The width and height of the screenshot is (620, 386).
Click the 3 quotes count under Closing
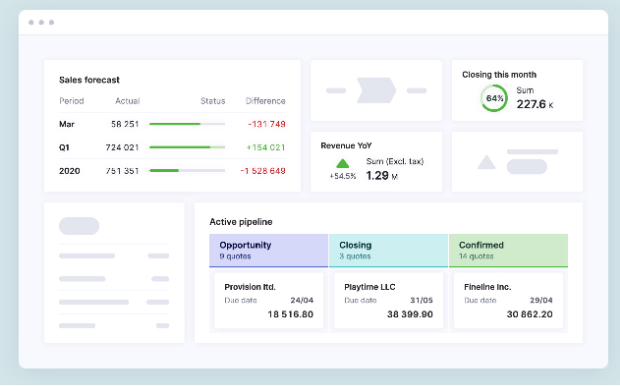pyautogui.click(x=355, y=256)
